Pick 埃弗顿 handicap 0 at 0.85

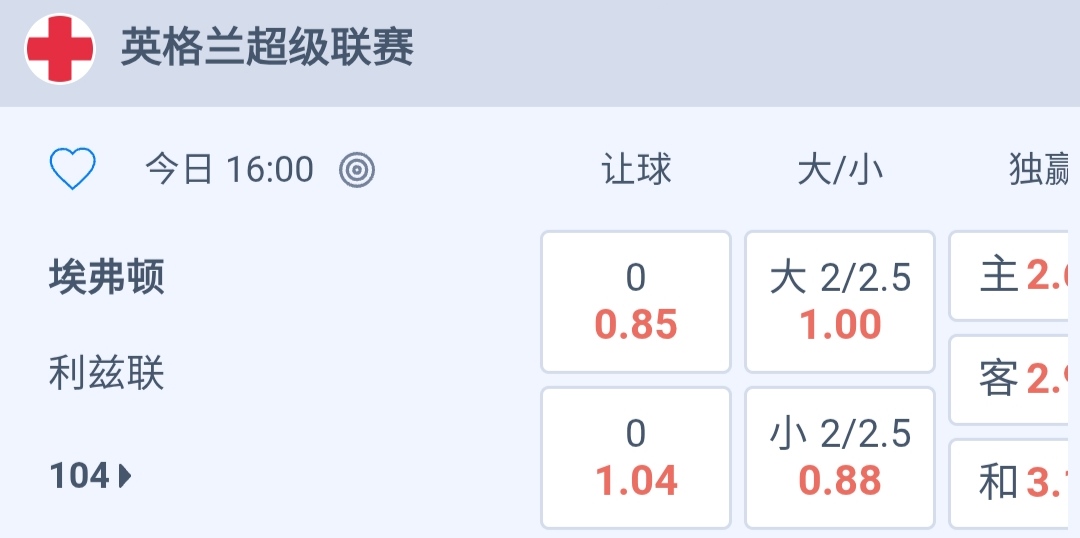(x=636, y=302)
